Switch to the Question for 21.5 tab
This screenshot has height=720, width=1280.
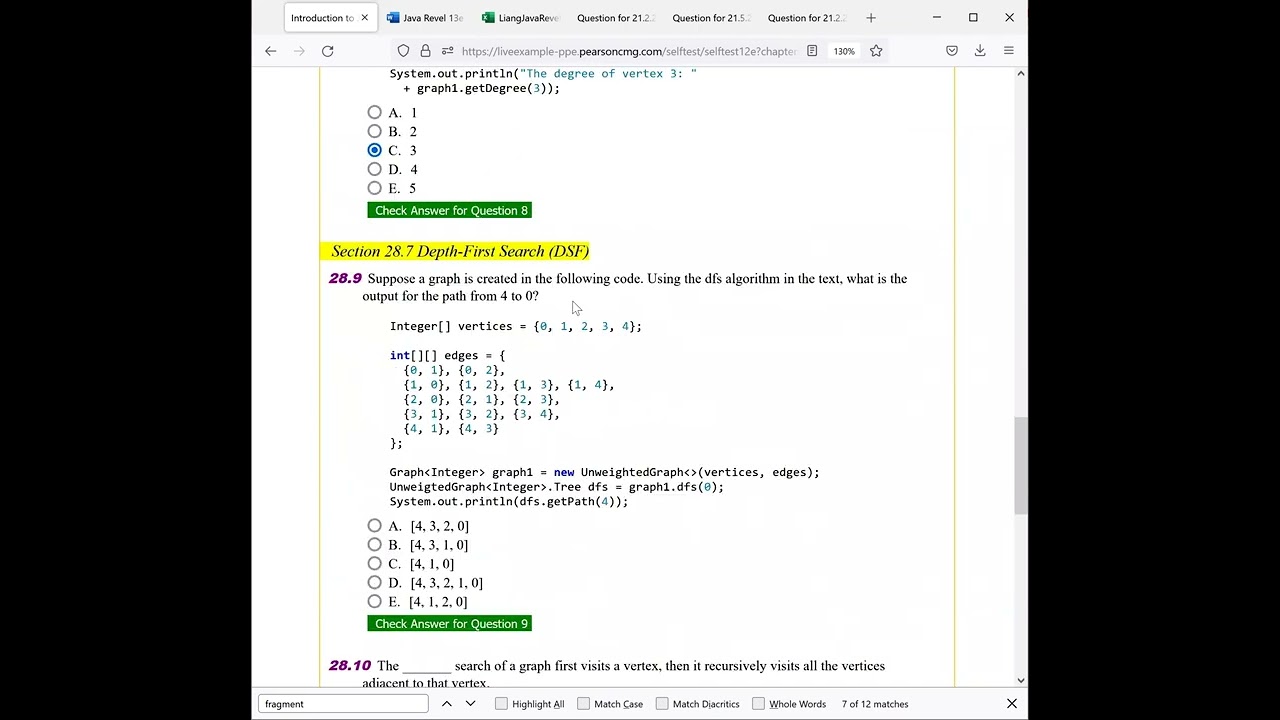[711, 18]
